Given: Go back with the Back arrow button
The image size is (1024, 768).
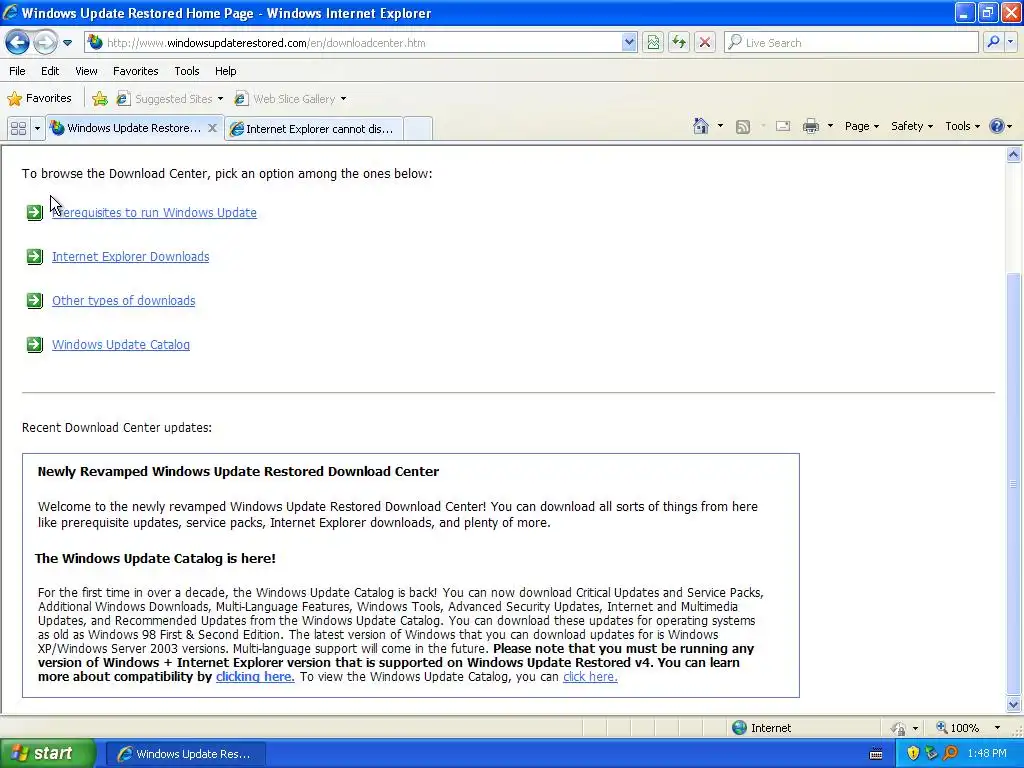Looking at the screenshot, I should click(18, 43).
